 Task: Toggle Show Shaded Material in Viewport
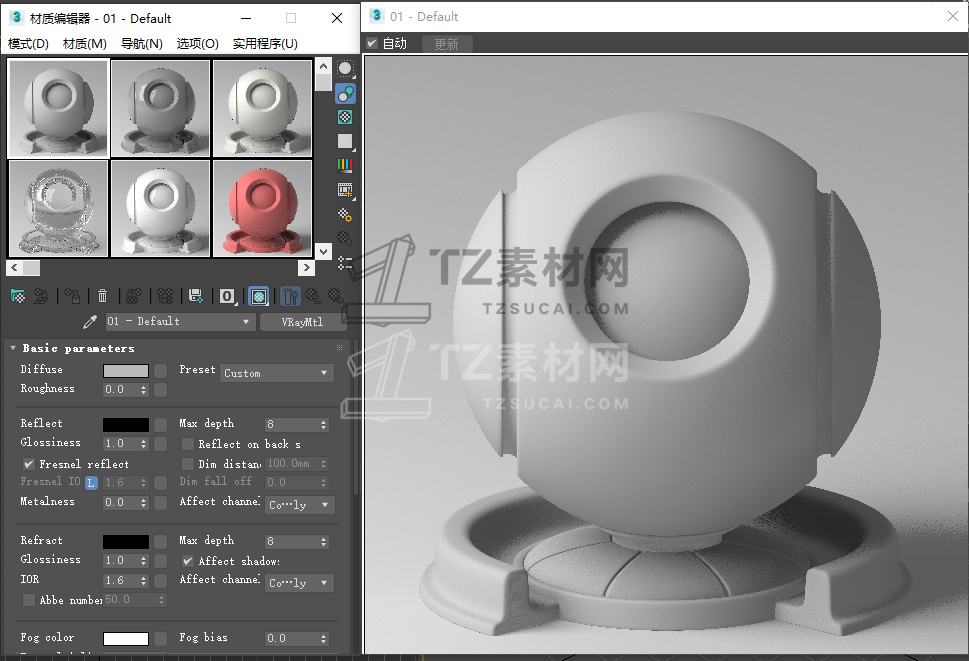tap(259, 296)
